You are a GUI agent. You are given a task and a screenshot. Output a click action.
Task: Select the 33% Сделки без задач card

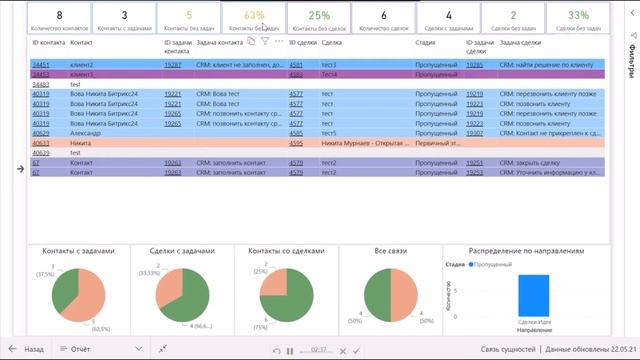578,18
